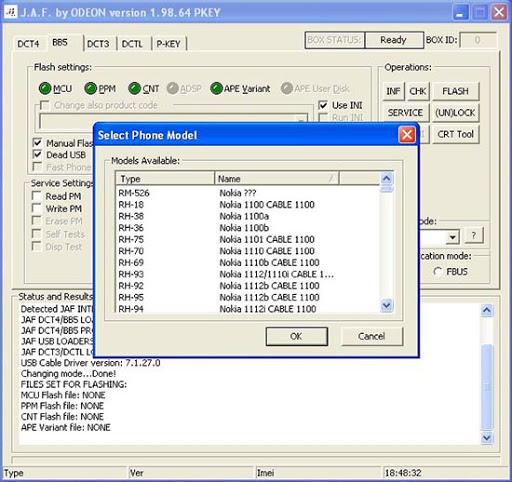Click the BOX ID value field

[x=478, y=40]
